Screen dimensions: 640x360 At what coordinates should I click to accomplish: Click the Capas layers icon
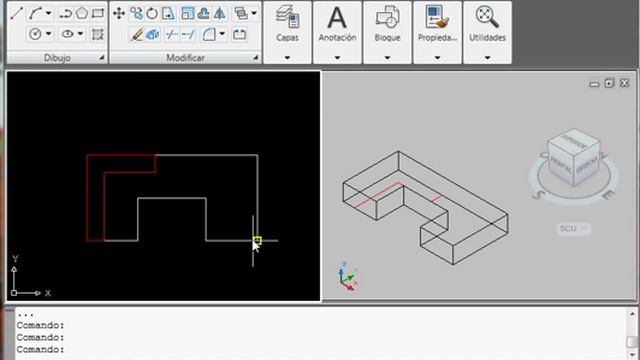[x=287, y=18]
